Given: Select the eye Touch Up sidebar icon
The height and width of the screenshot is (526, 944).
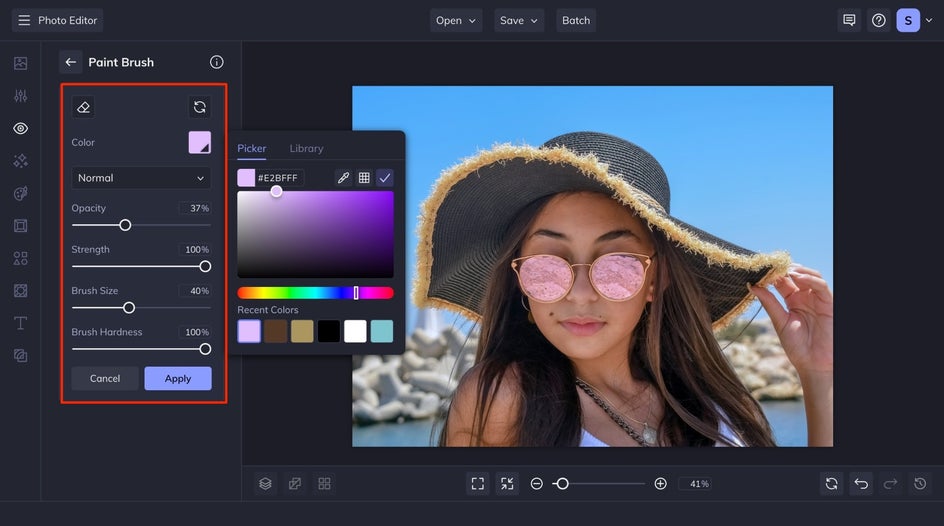Looking at the screenshot, I should pos(20,128).
